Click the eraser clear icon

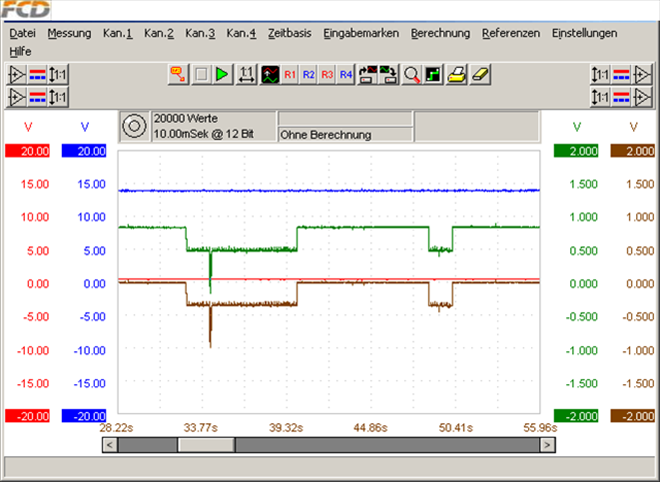coord(479,75)
